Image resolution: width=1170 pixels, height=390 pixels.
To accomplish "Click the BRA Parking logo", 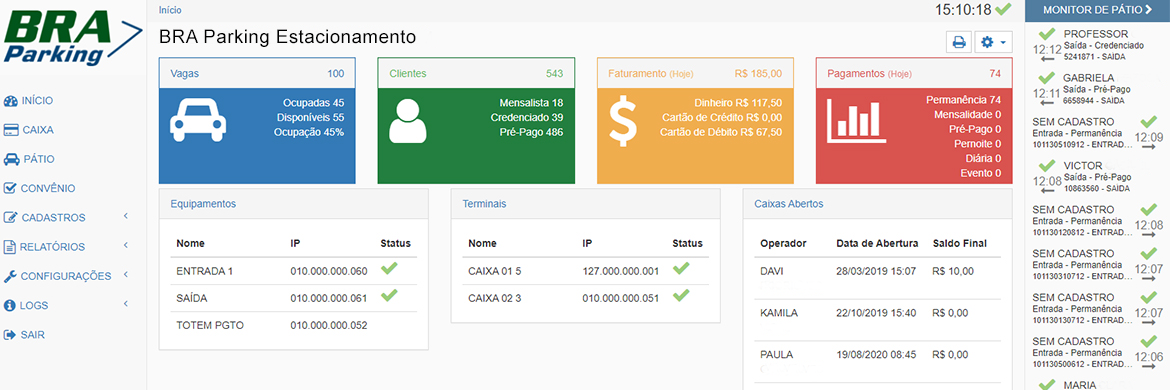I will (72, 37).
